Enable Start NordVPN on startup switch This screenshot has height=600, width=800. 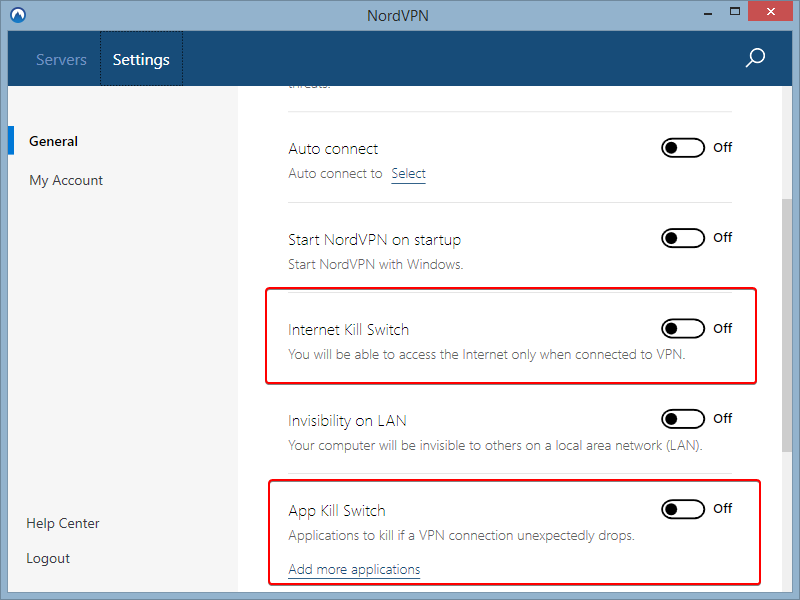click(x=683, y=238)
